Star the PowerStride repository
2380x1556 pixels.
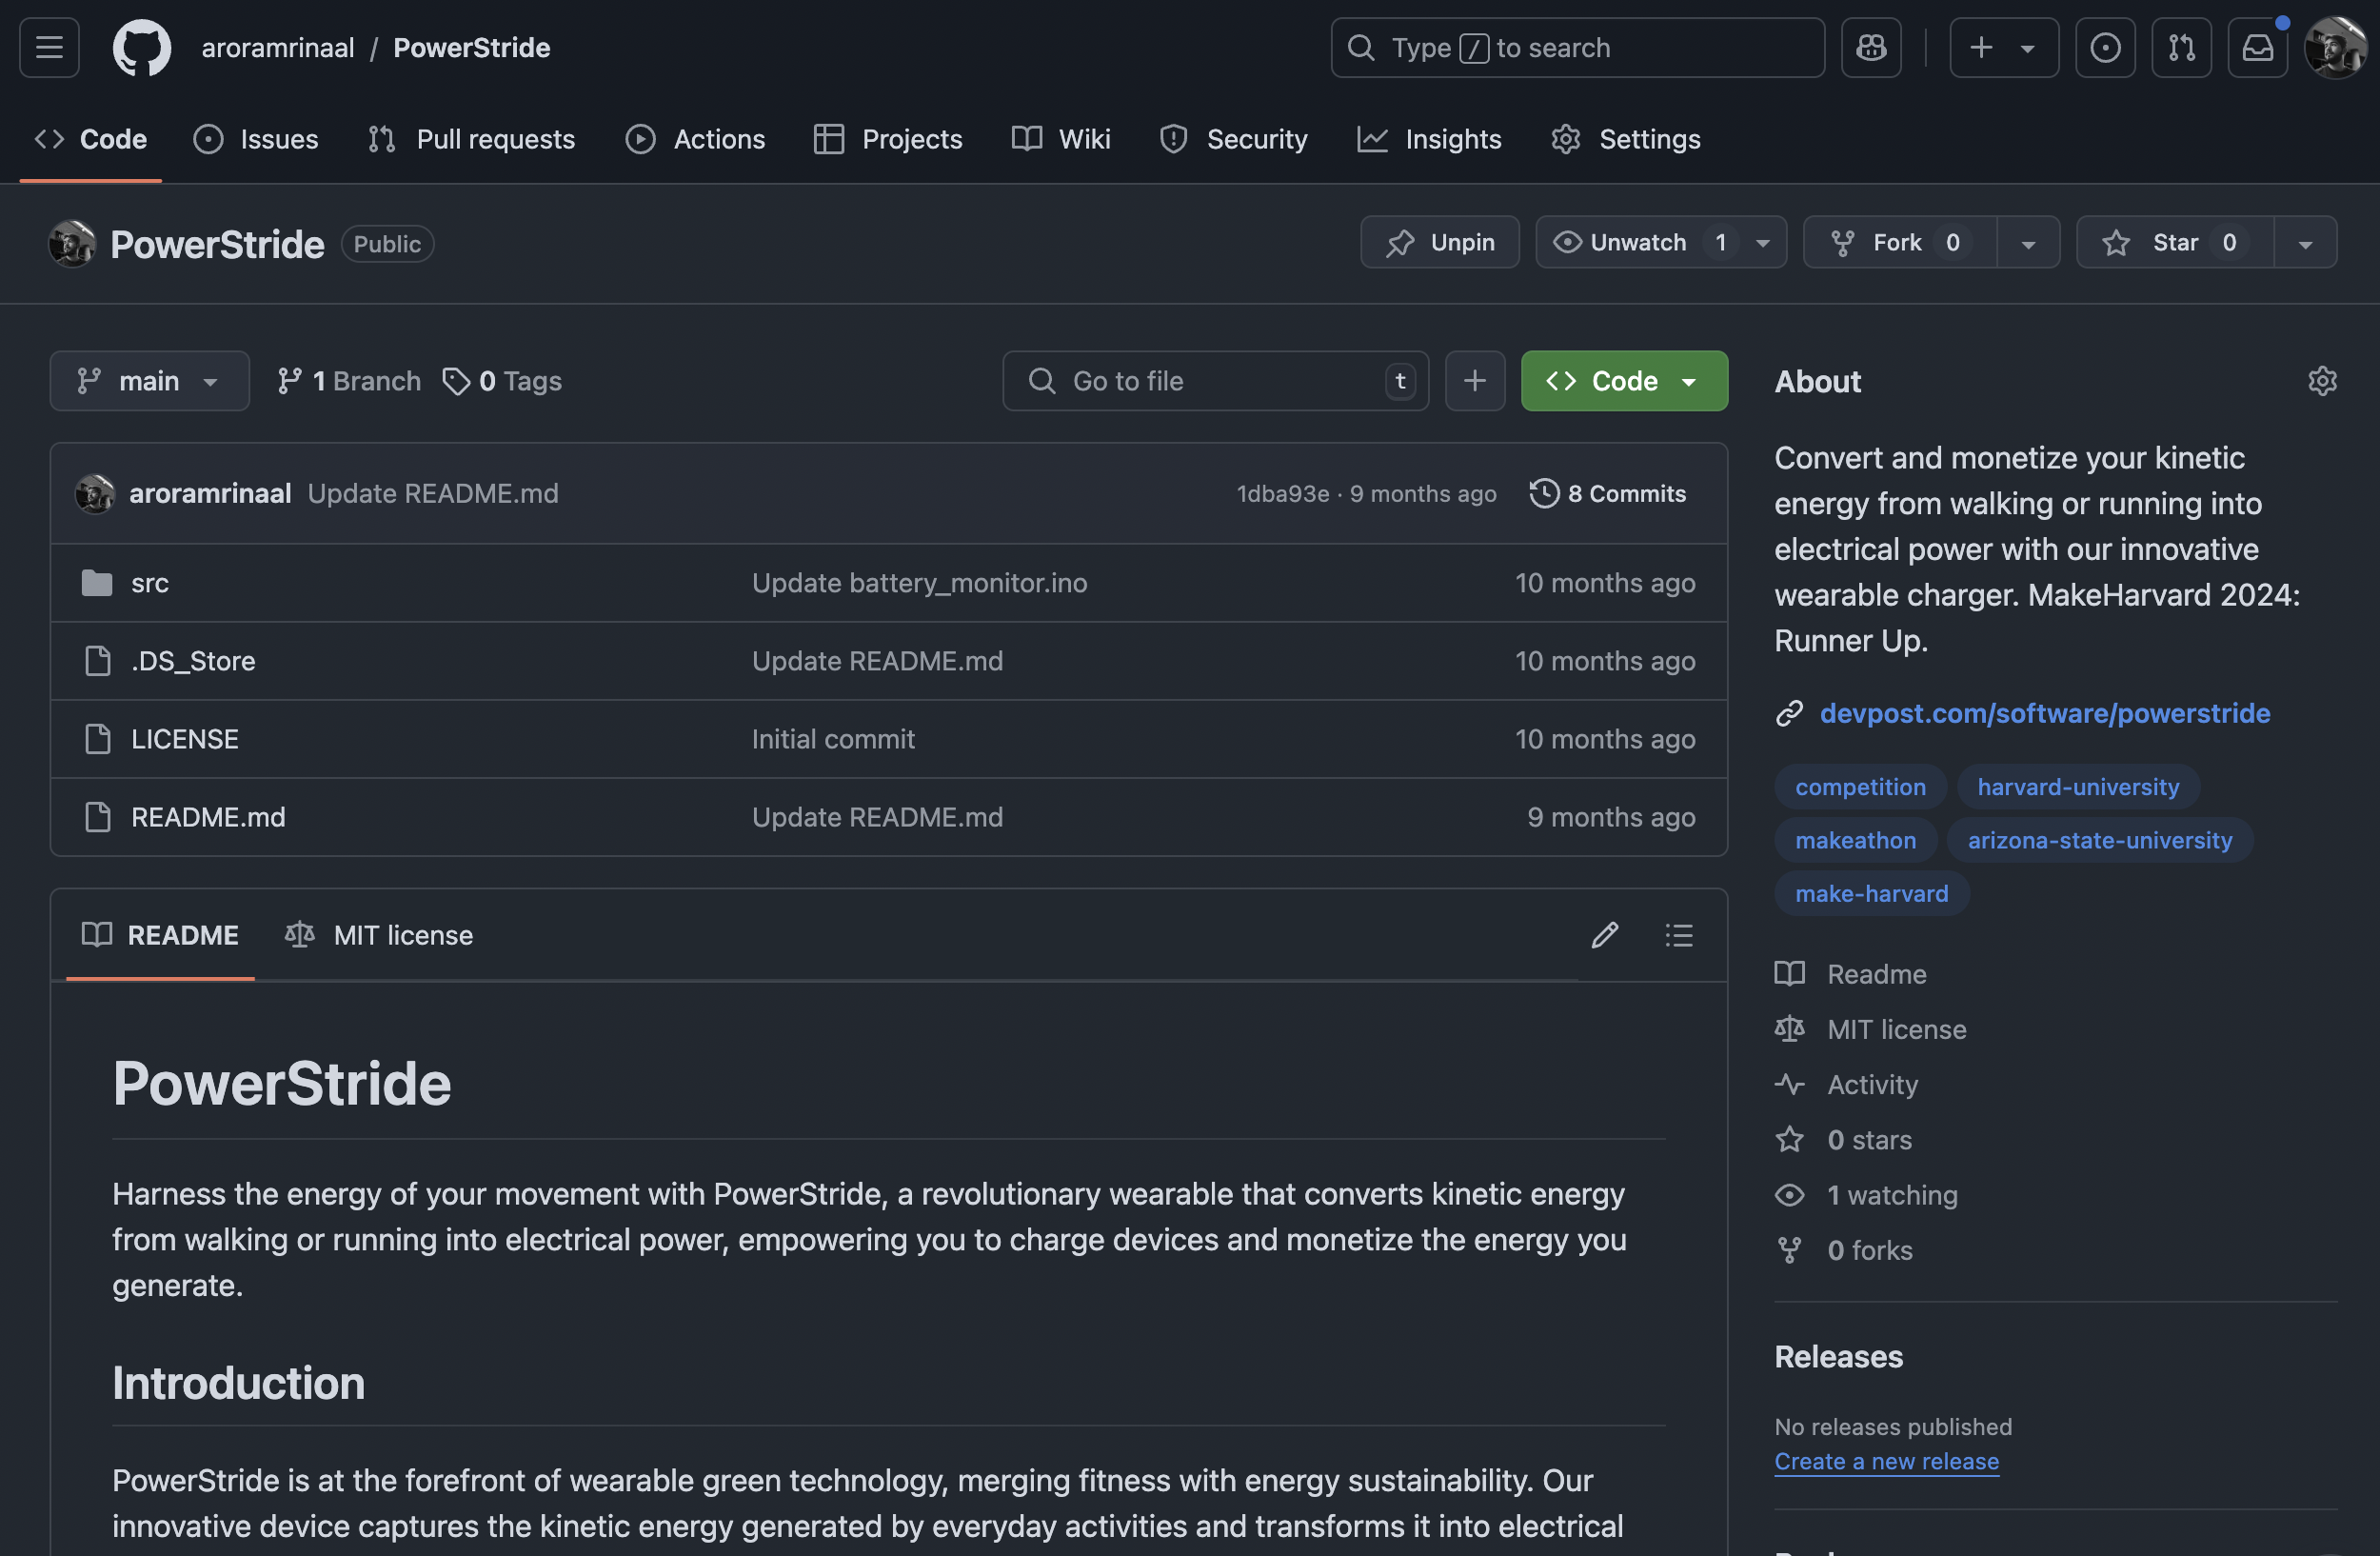point(2175,242)
